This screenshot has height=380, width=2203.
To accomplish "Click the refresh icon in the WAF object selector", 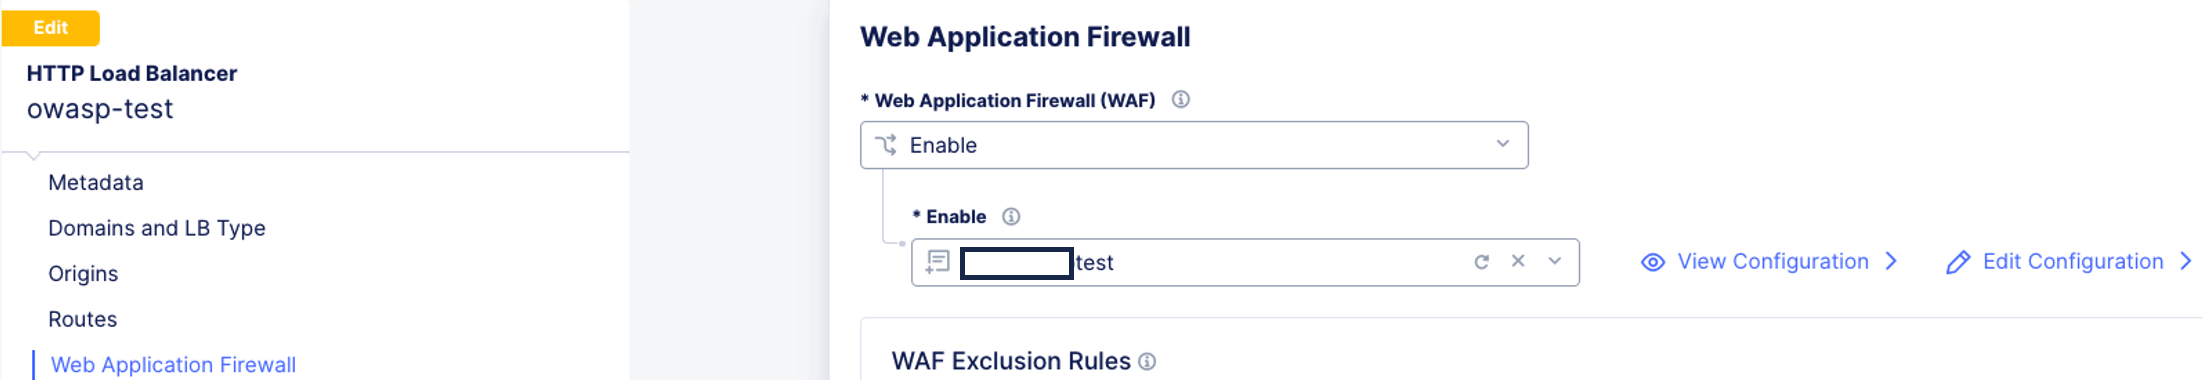I will 1481,262.
